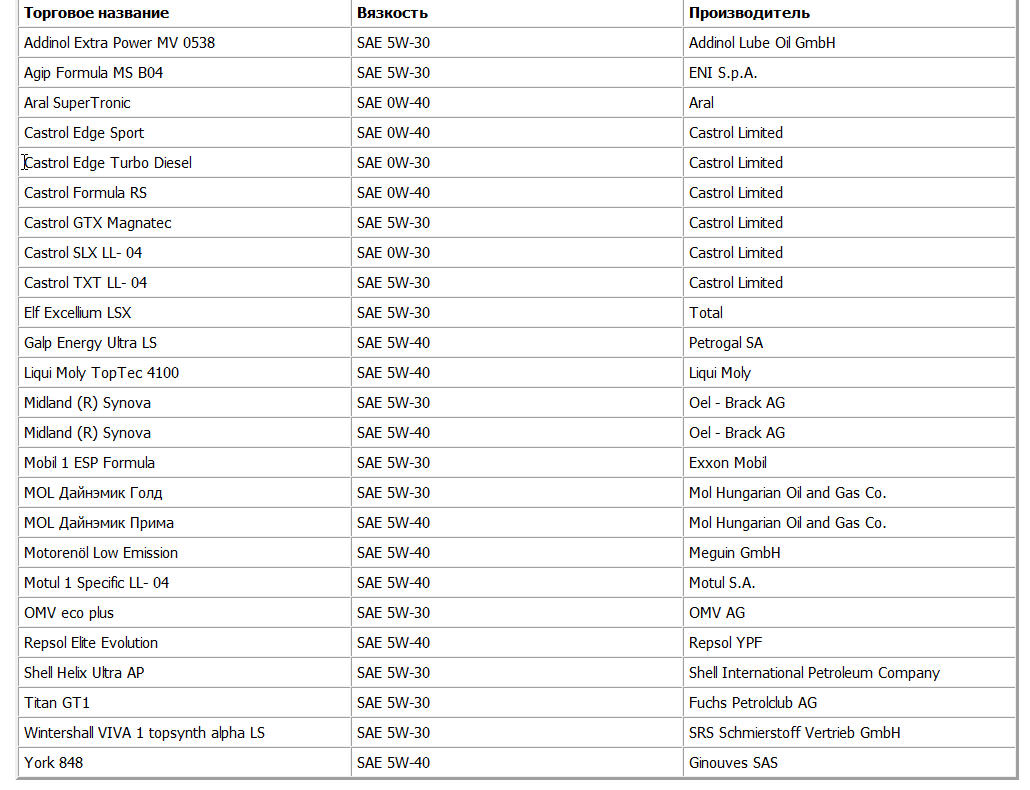Select the Fuchs Petrolclub AG manufacturer cell
Image resolution: width=1030 pixels, height=790 pixels.
pyautogui.click(x=752, y=703)
